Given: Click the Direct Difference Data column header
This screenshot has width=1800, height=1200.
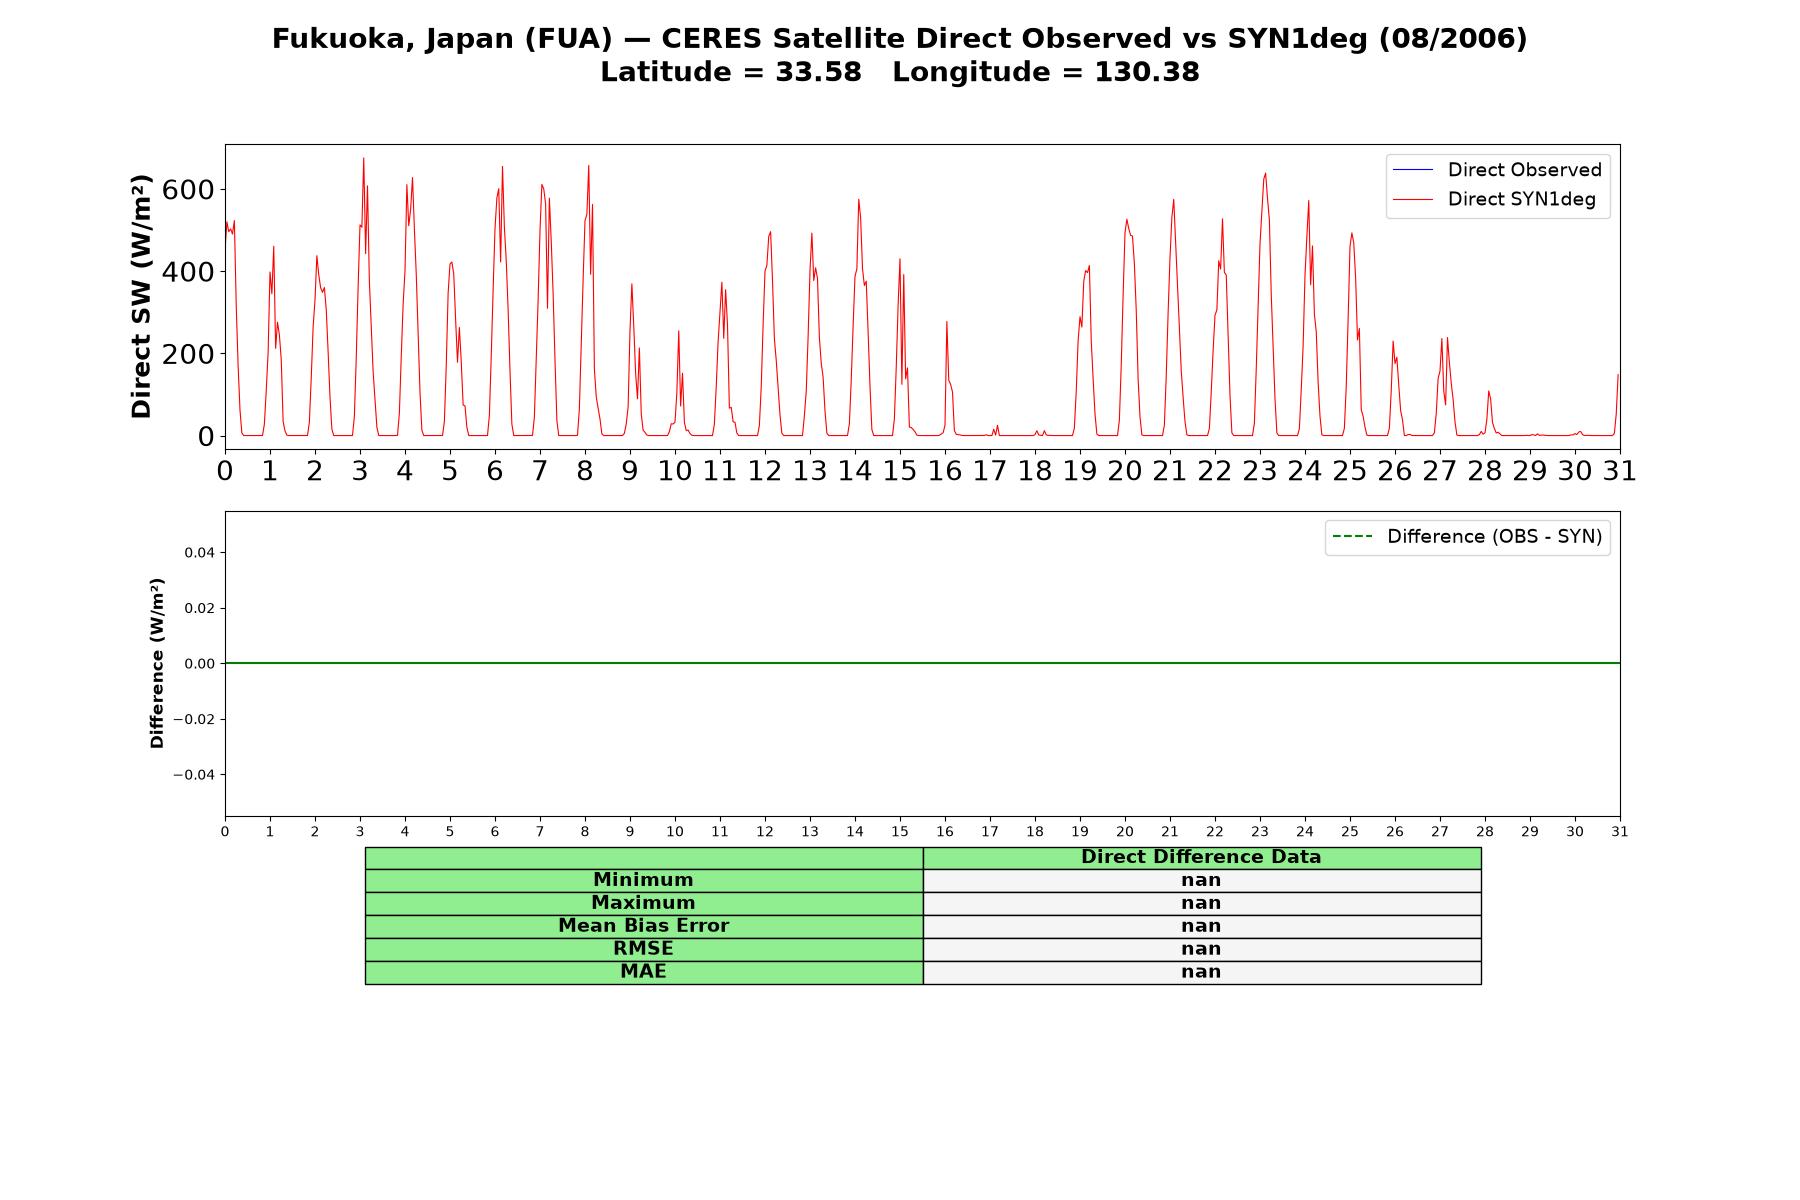Looking at the screenshot, I should [1201, 857].
